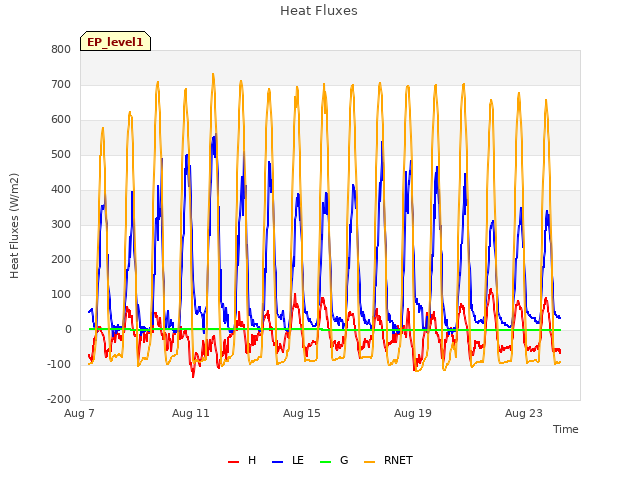Click the Heat Fluxes chart title
The height and width of the screenshot is (480, 640).
coord(319,11)
